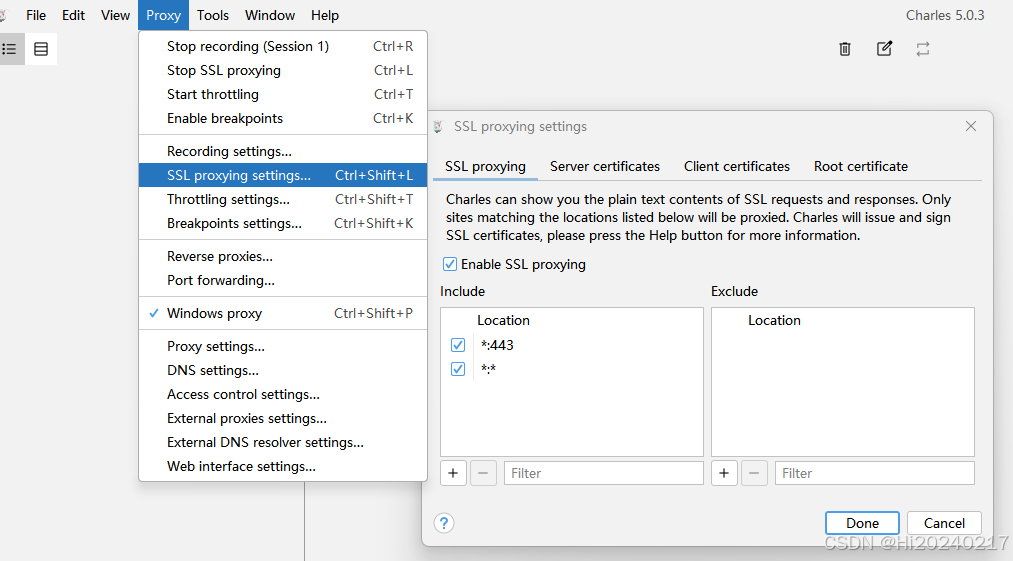Viewport: 1013px width, 561px height.
Task: Click the Cancel button
Action: click(944, 523)
